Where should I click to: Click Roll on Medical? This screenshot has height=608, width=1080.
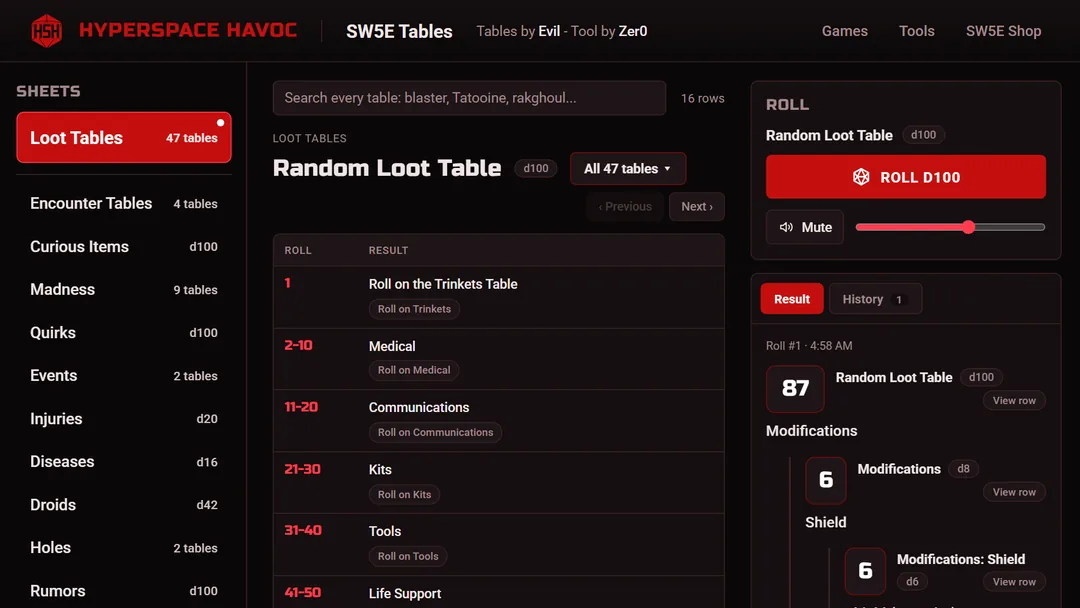[414, 370]
